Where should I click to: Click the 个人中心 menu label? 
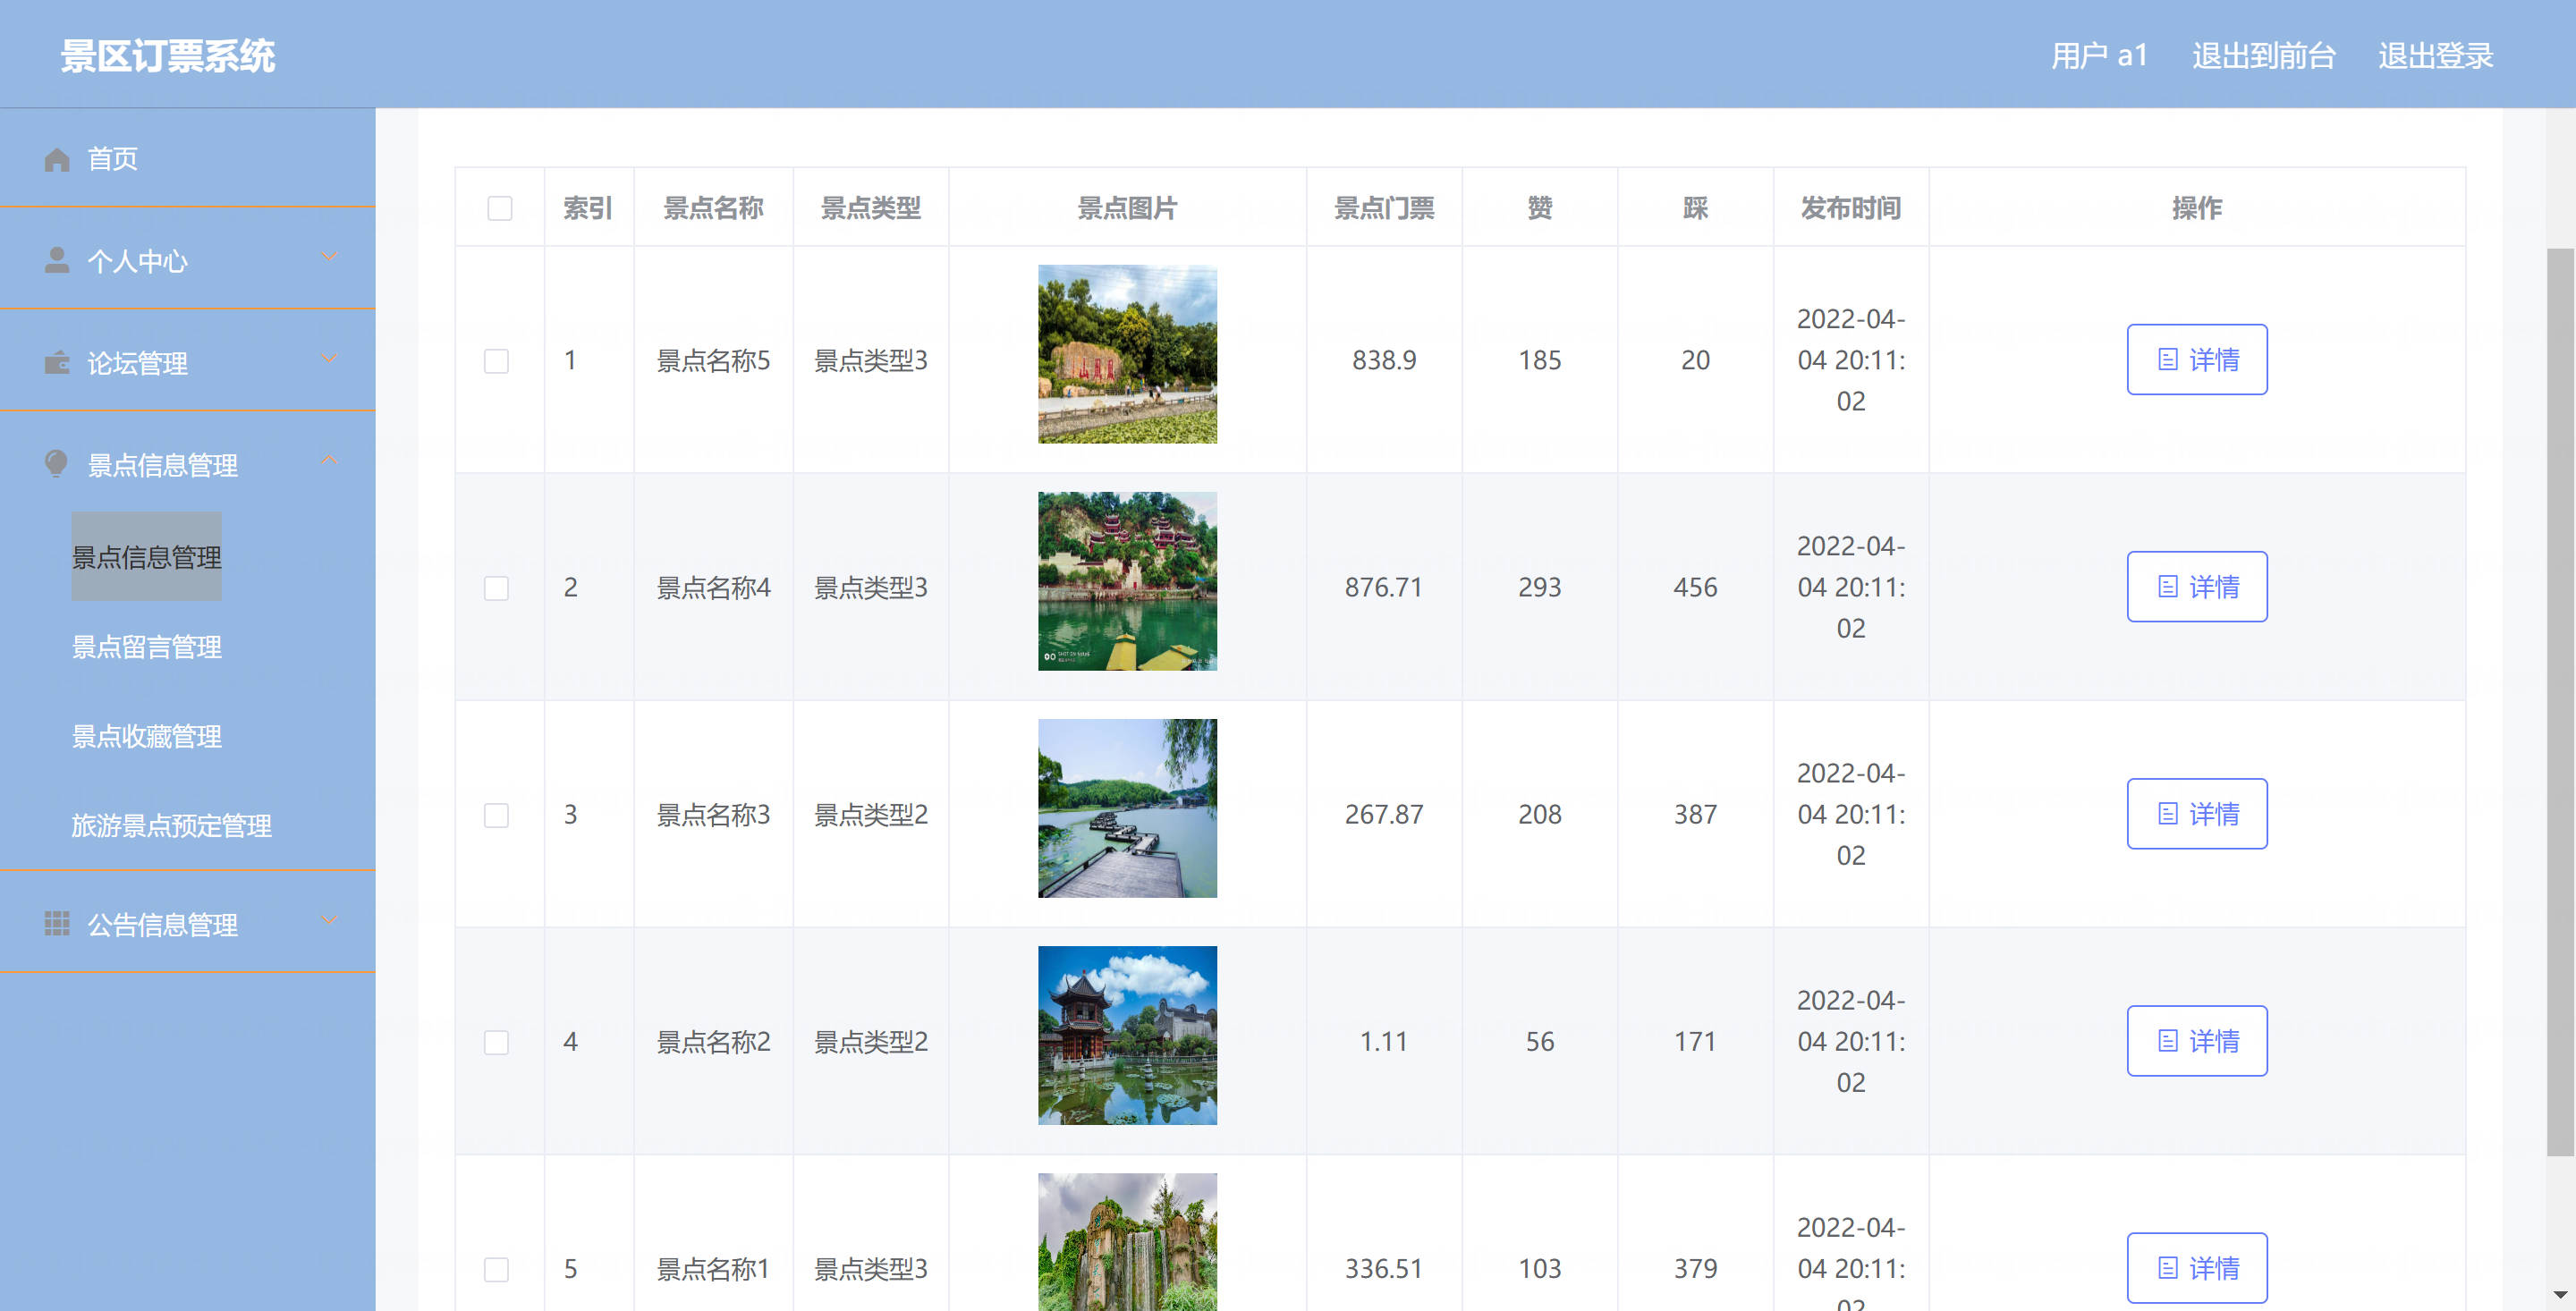click(138, 261)
